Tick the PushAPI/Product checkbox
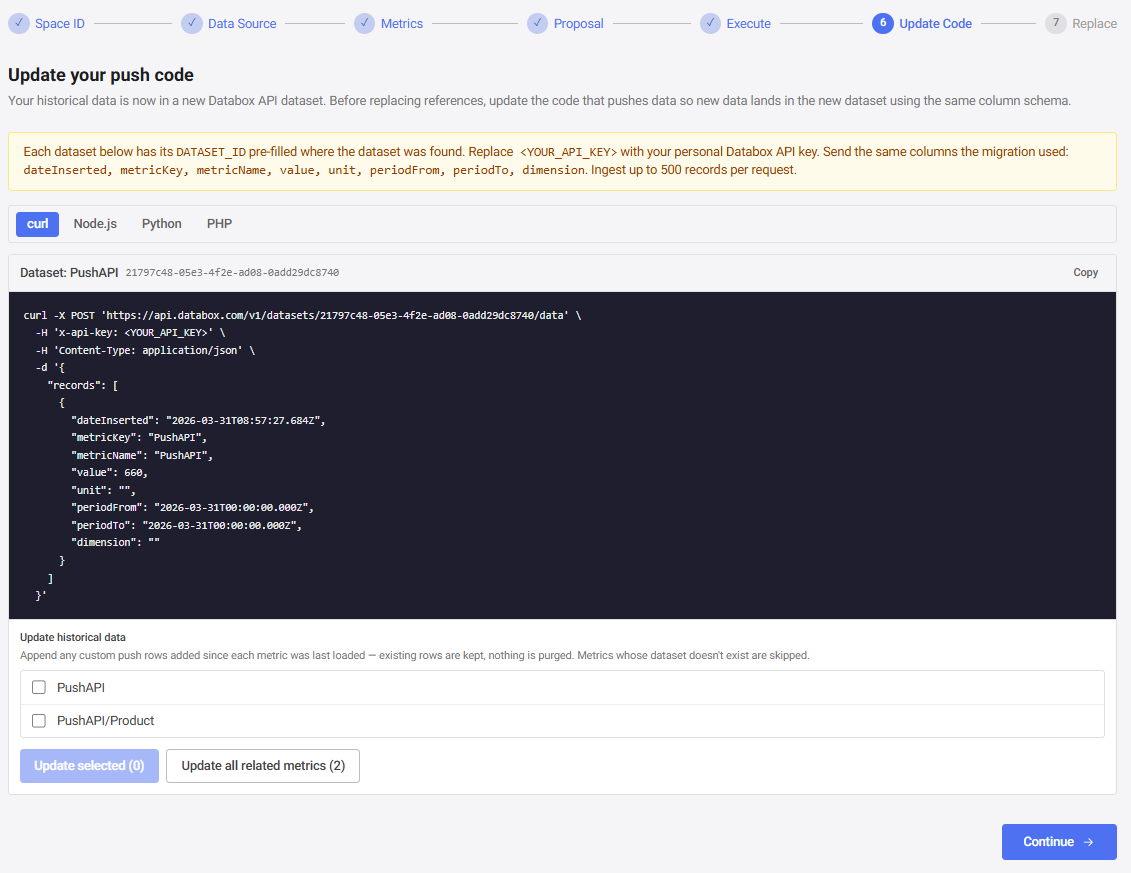The width and height of the screenshot is (1131, 873). tap(39, 721)
